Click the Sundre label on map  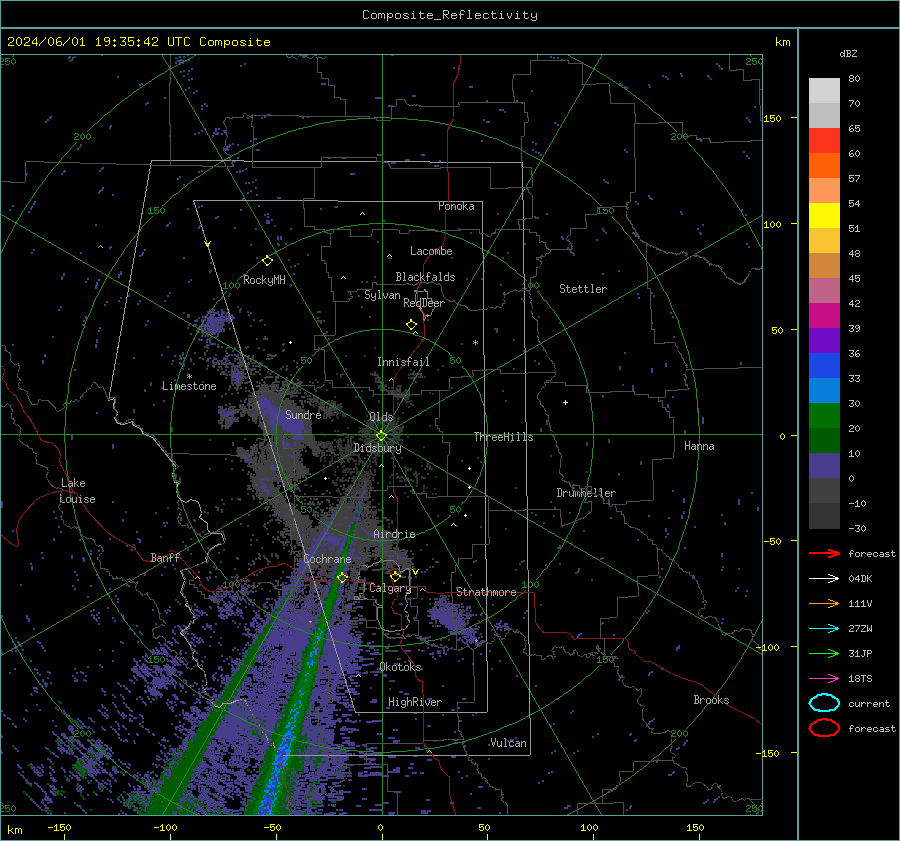[303, 414]
